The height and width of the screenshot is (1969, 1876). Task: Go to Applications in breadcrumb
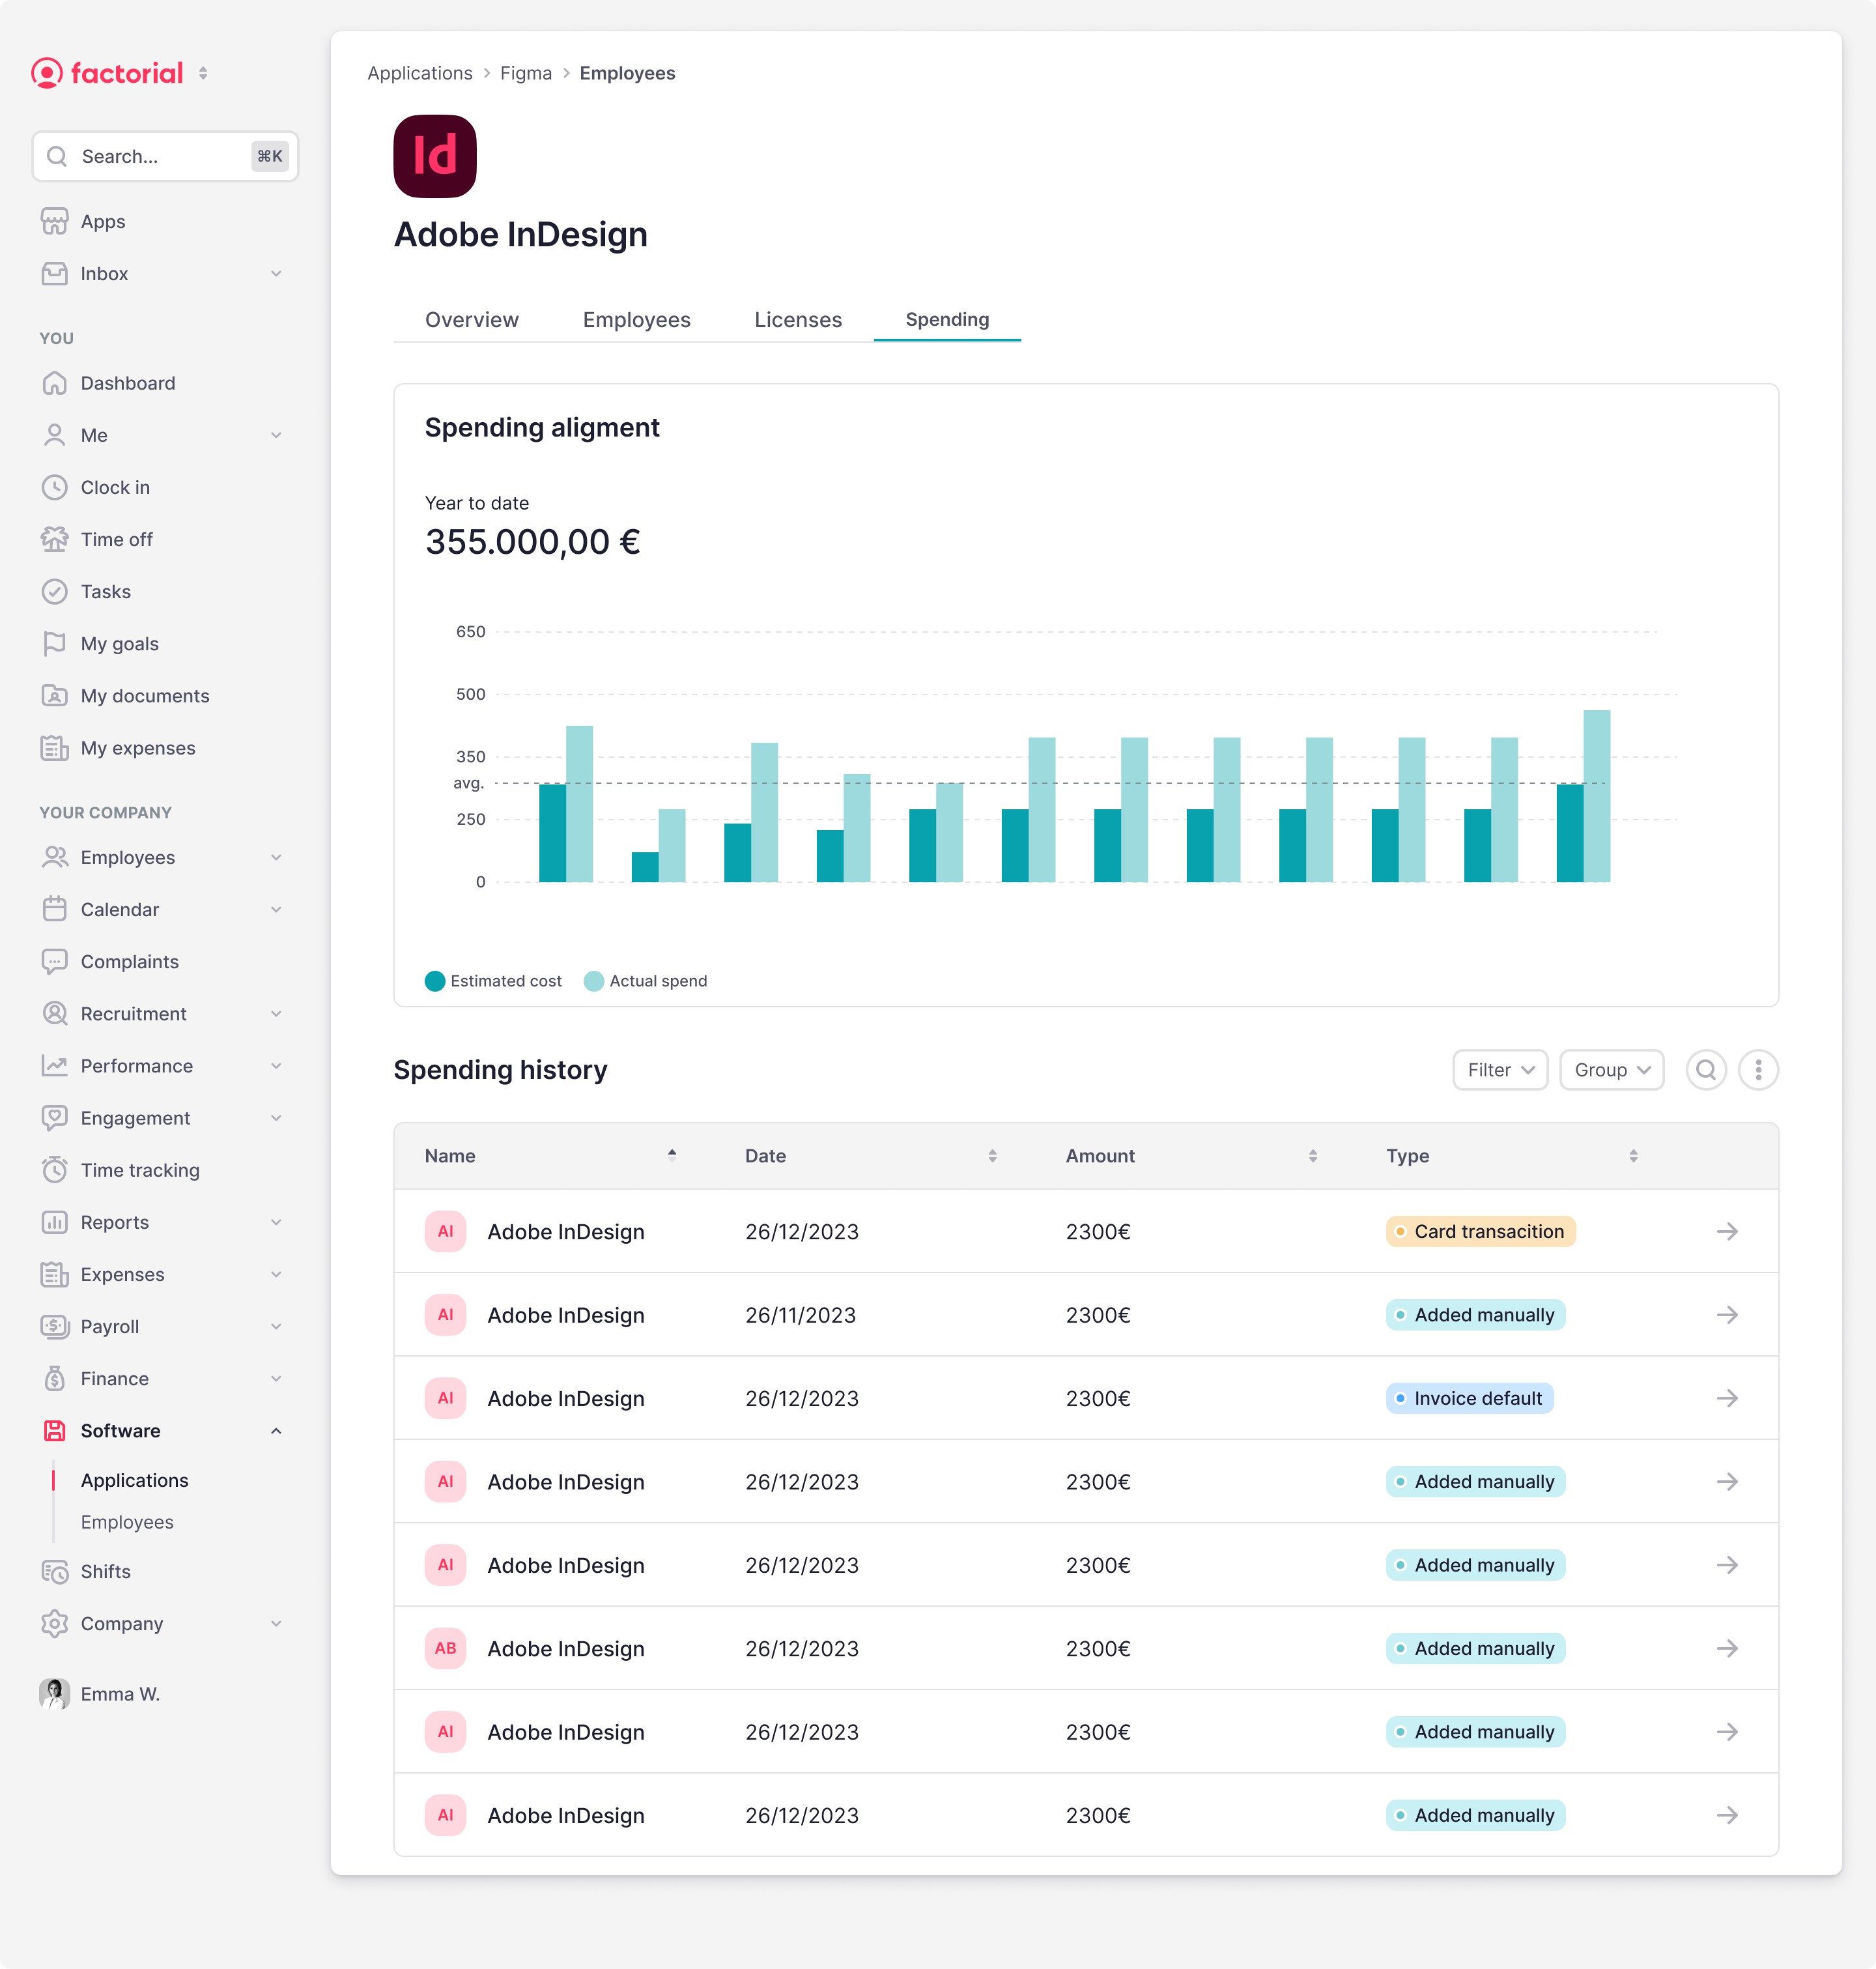420,73
